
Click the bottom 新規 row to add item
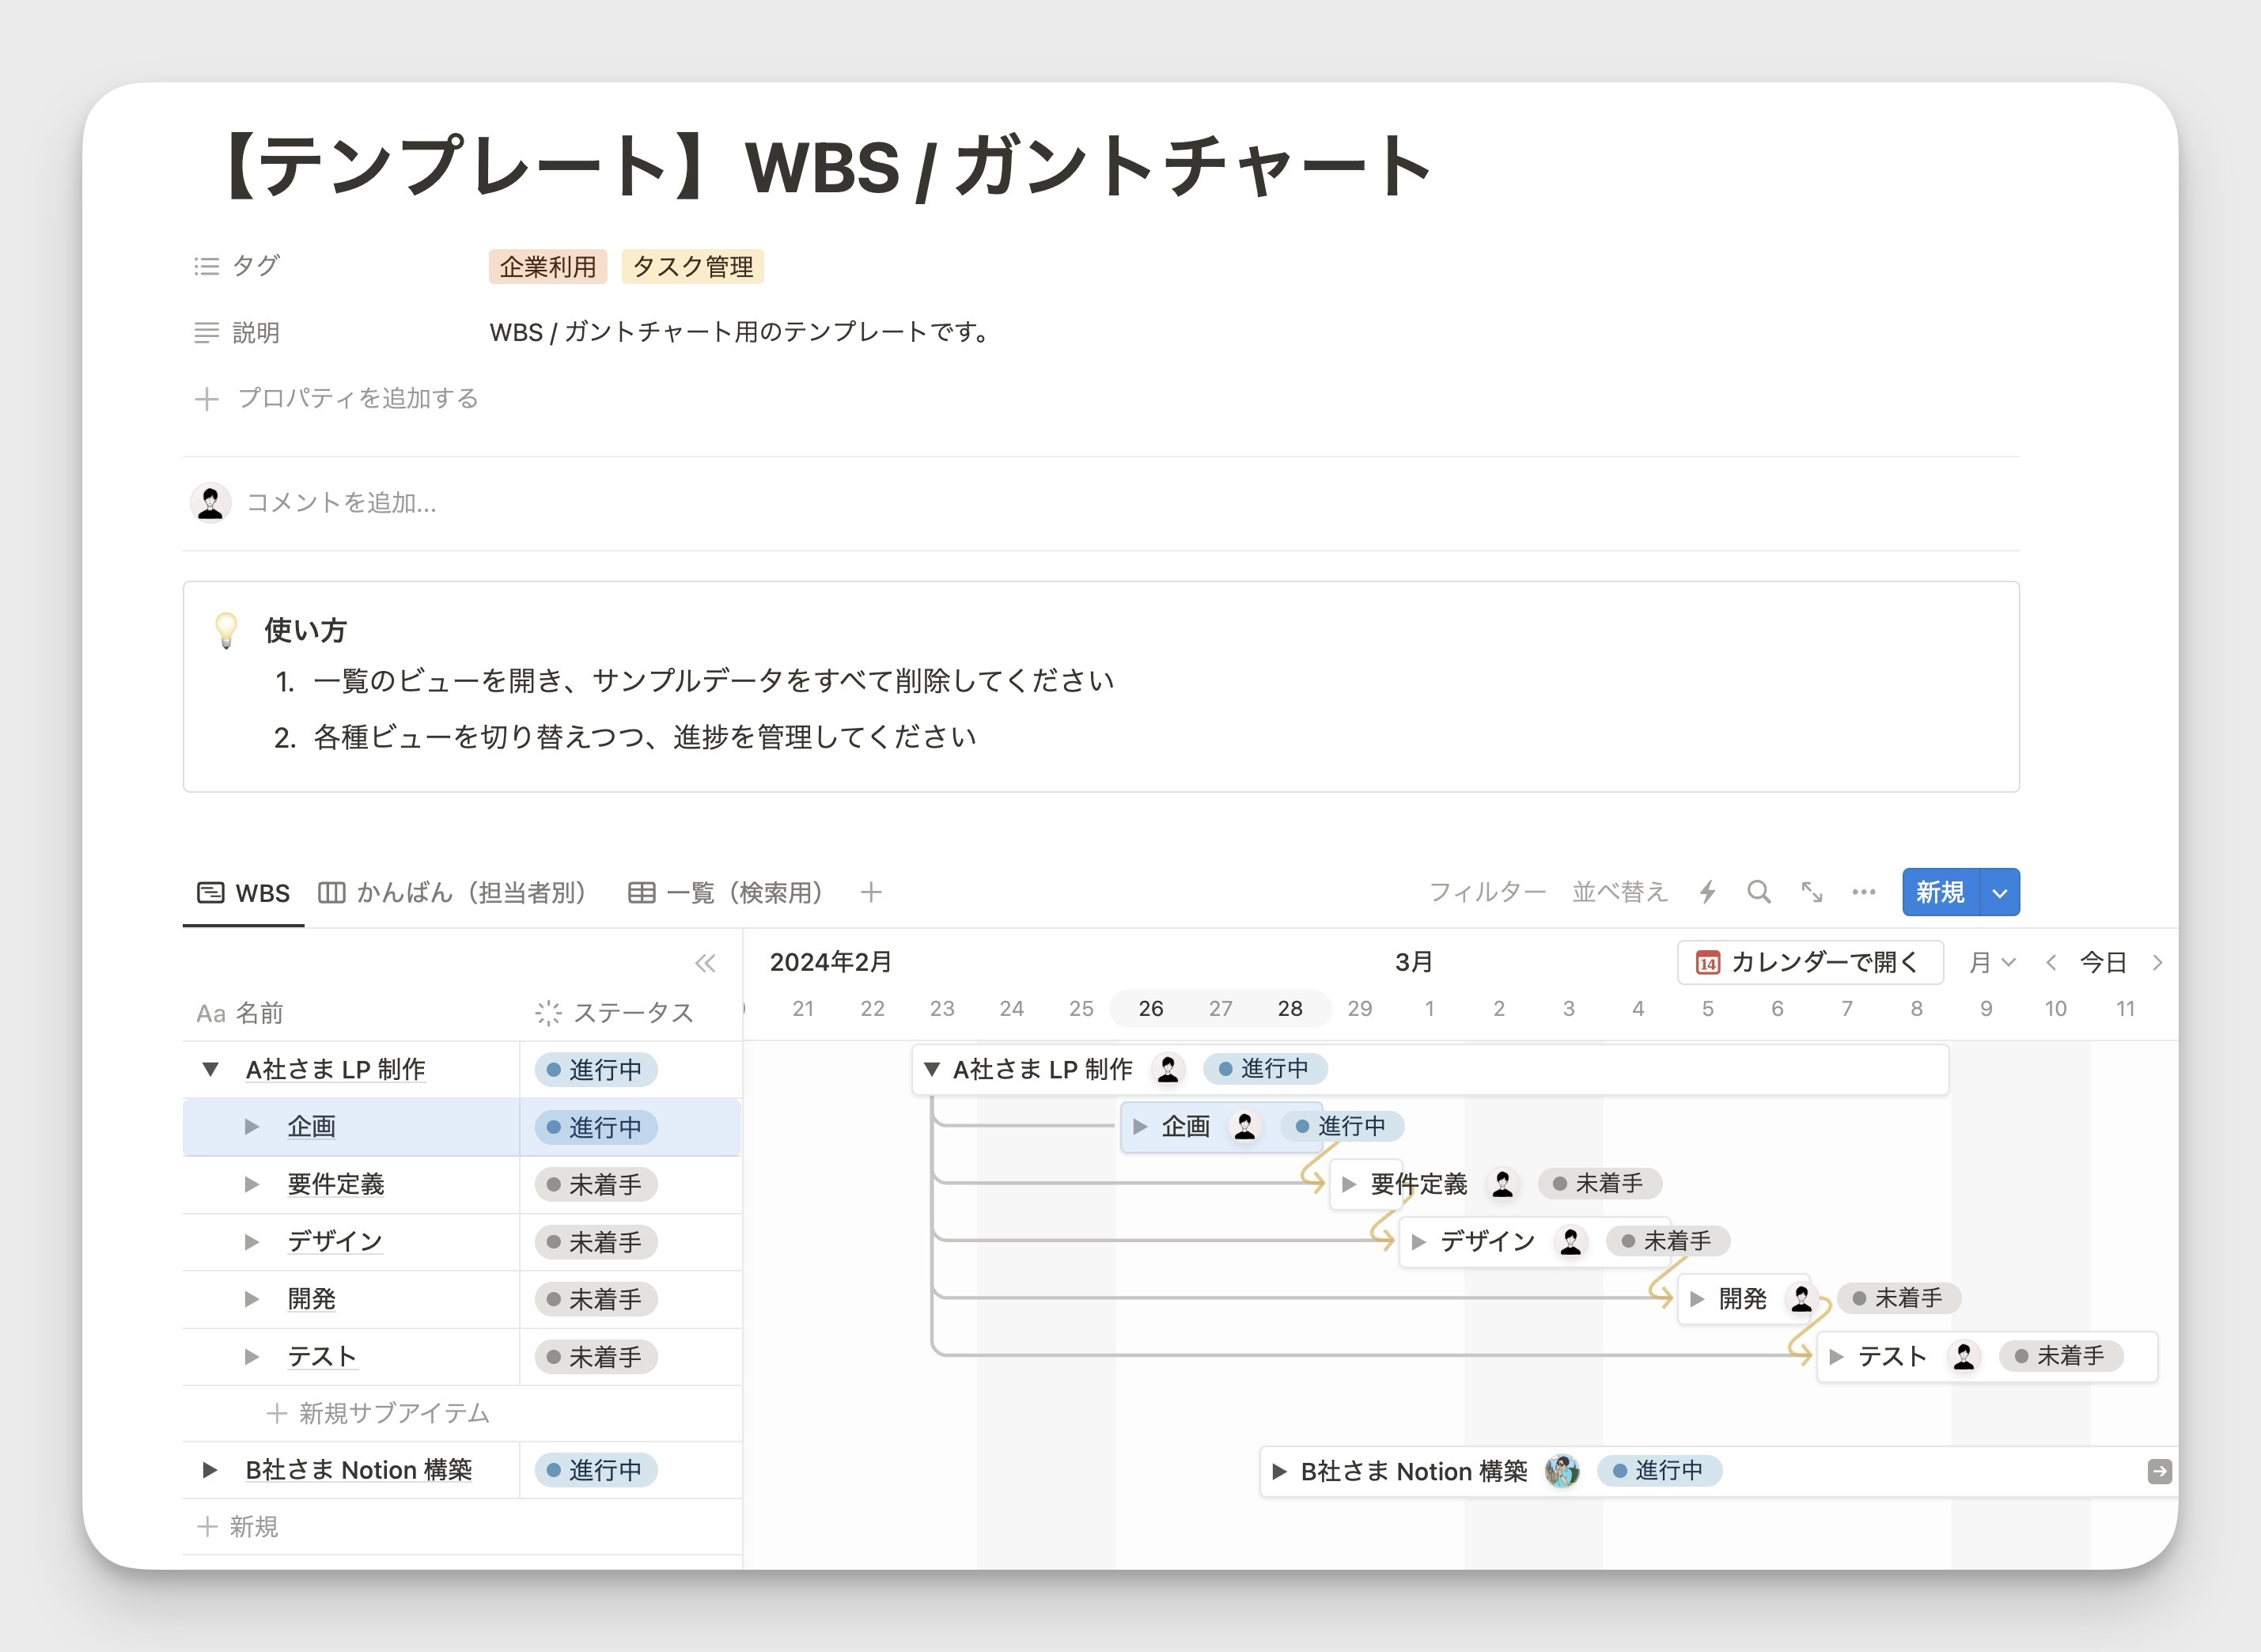click(x=238, y=1526)
